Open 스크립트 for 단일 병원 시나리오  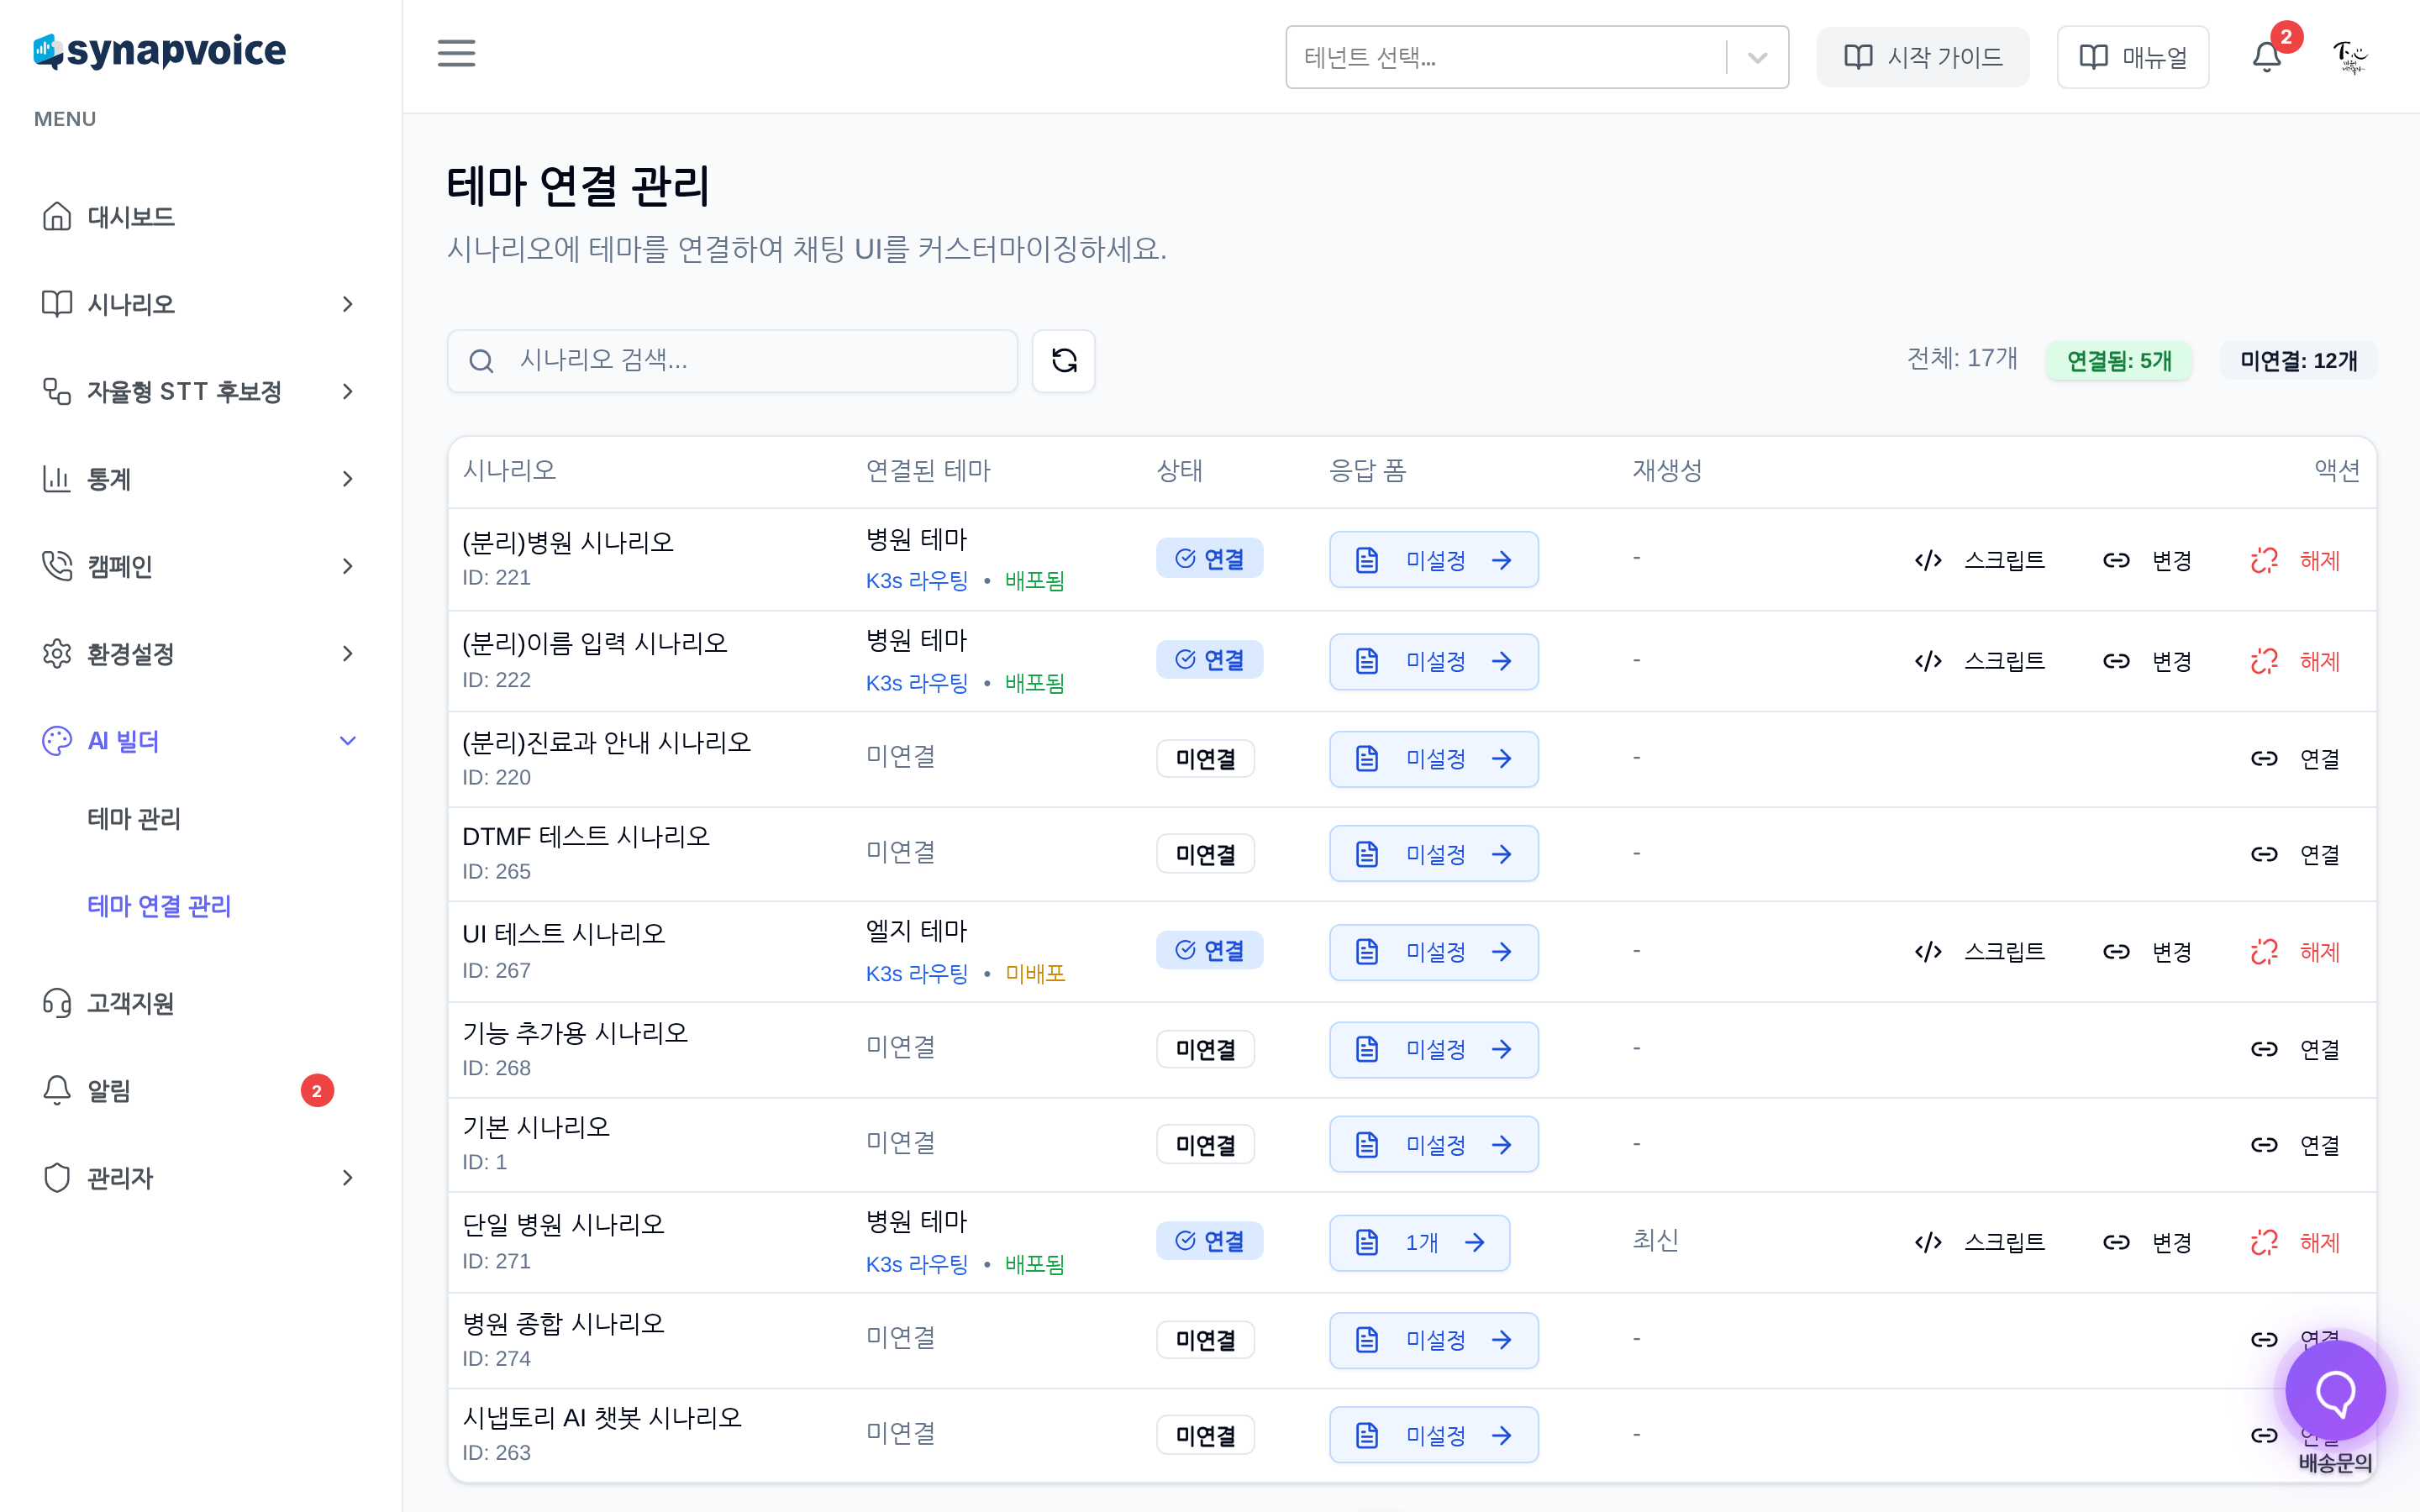pos(1979,1242)
